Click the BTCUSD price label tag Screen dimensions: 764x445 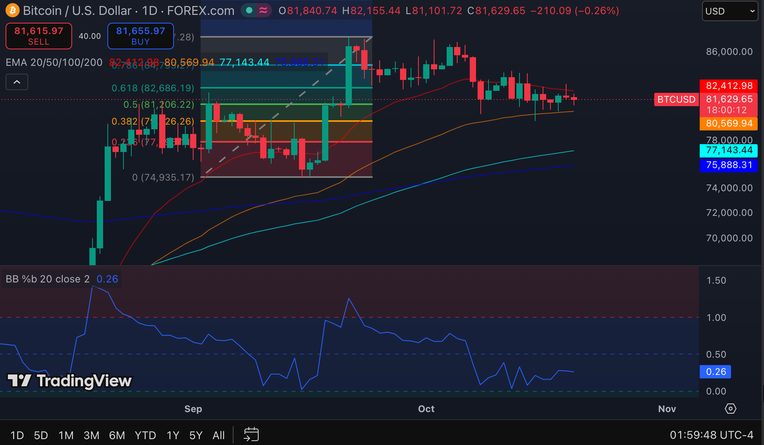[676, 99]
